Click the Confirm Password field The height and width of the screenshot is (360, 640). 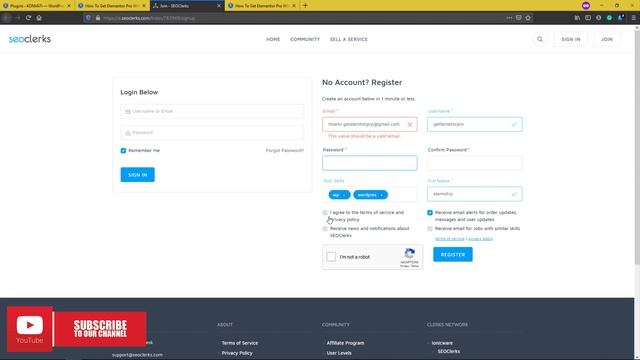click(x=475, y=163)
